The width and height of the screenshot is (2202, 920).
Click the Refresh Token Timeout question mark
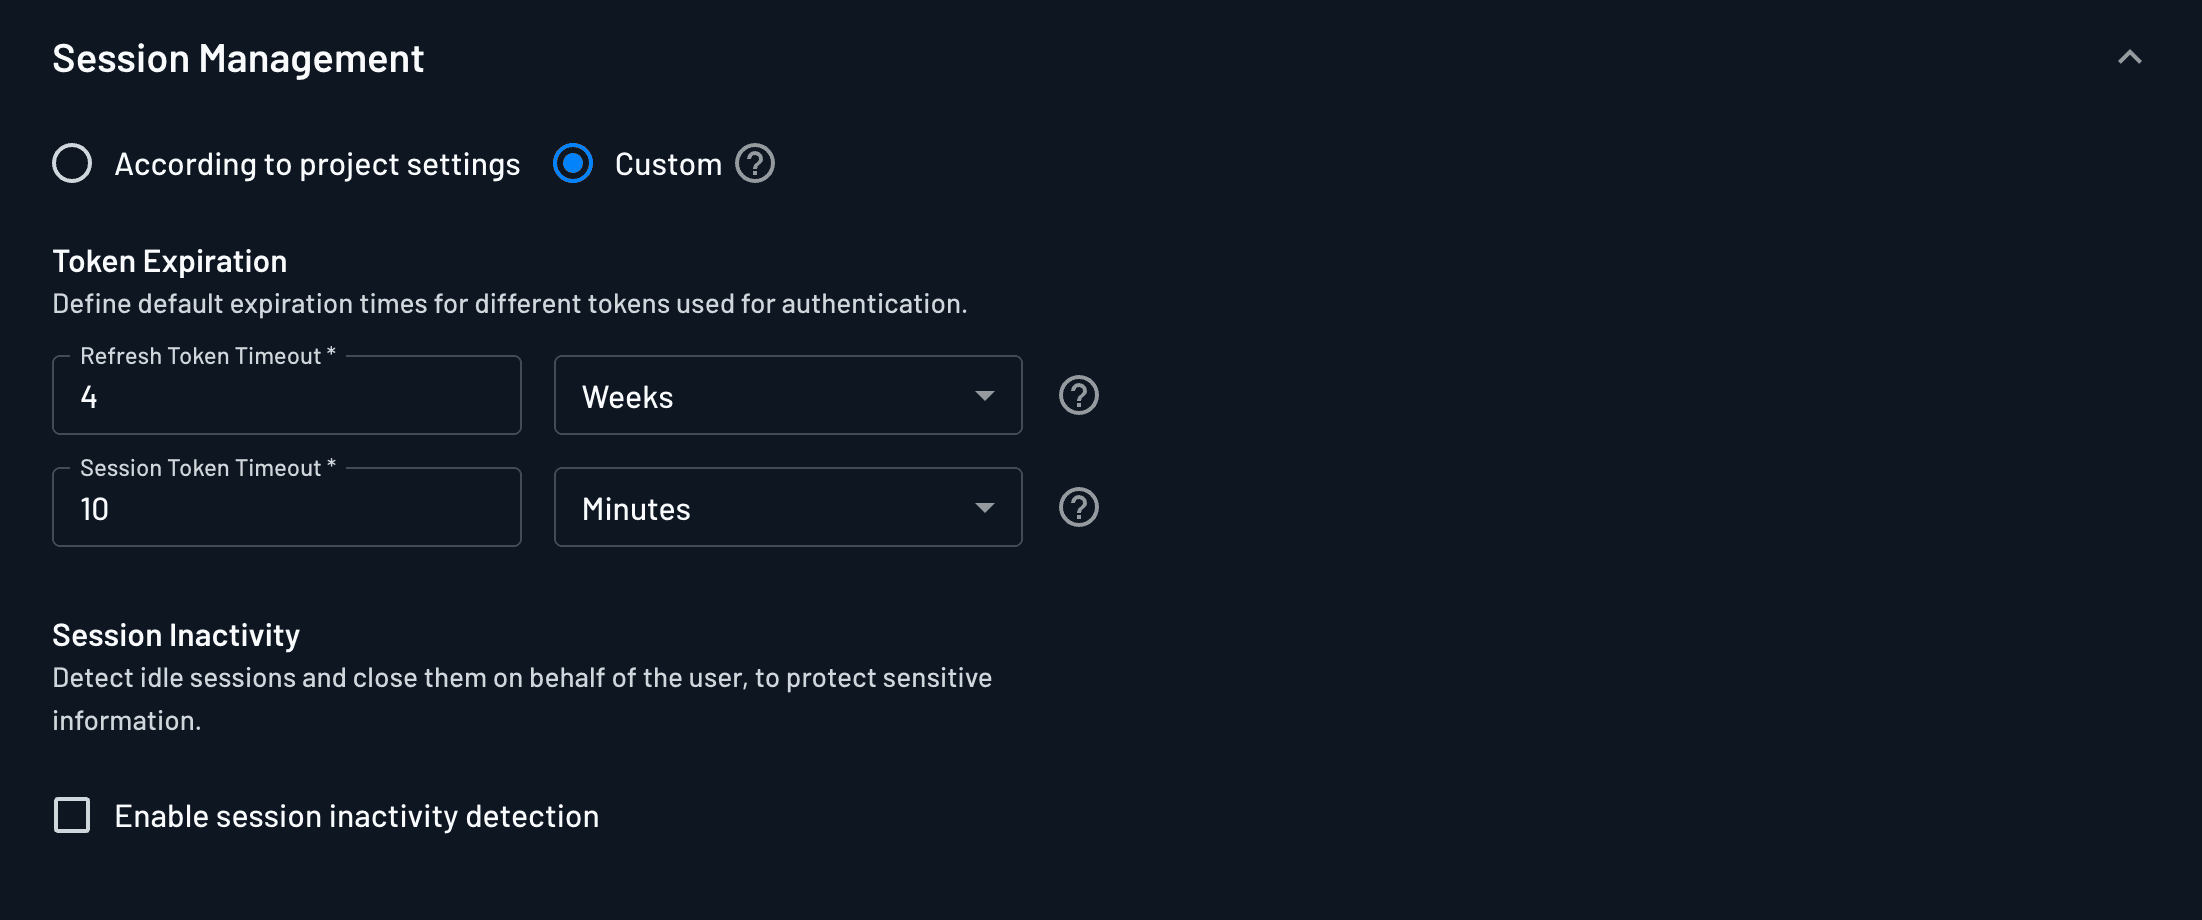pyautogui.click(x=1078, y=395)
